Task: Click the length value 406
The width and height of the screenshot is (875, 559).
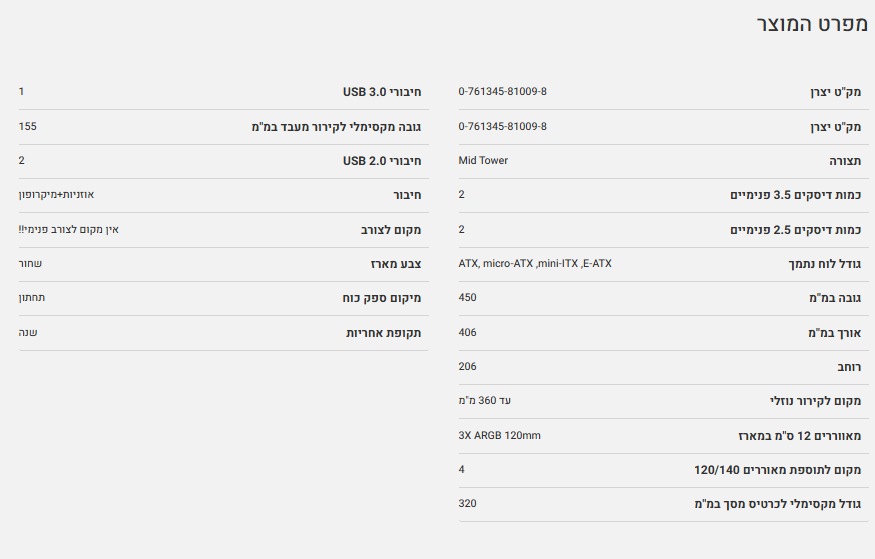Action: coord(467,333)
